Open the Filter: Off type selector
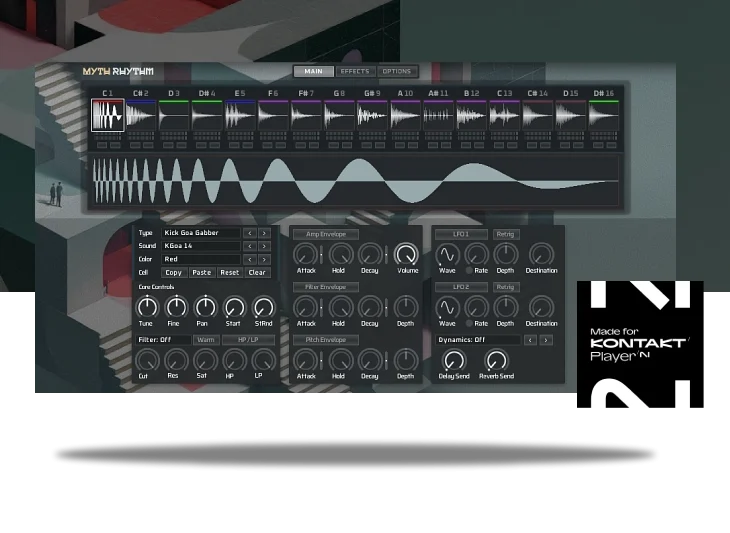The width and height of the screenshot is (730, 533). 161,340
